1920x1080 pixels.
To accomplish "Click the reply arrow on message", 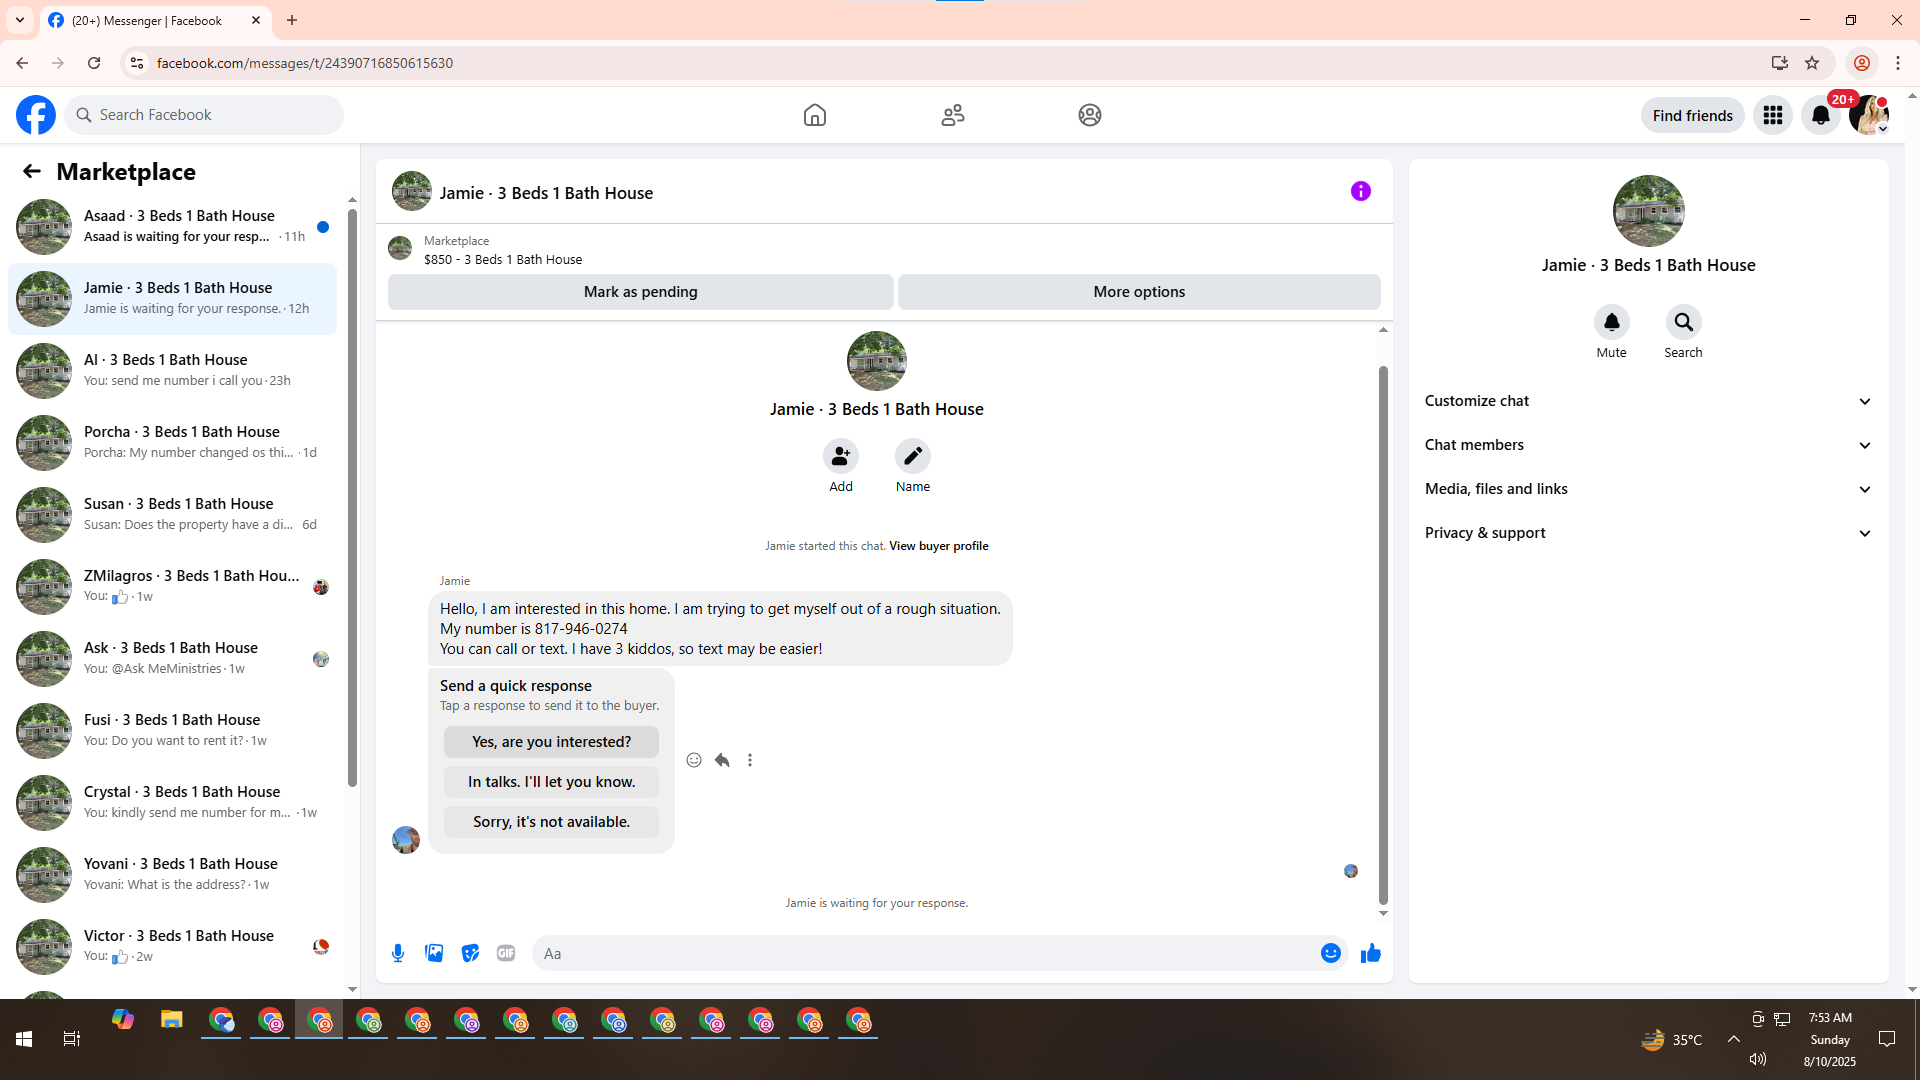I will [722, 760].
